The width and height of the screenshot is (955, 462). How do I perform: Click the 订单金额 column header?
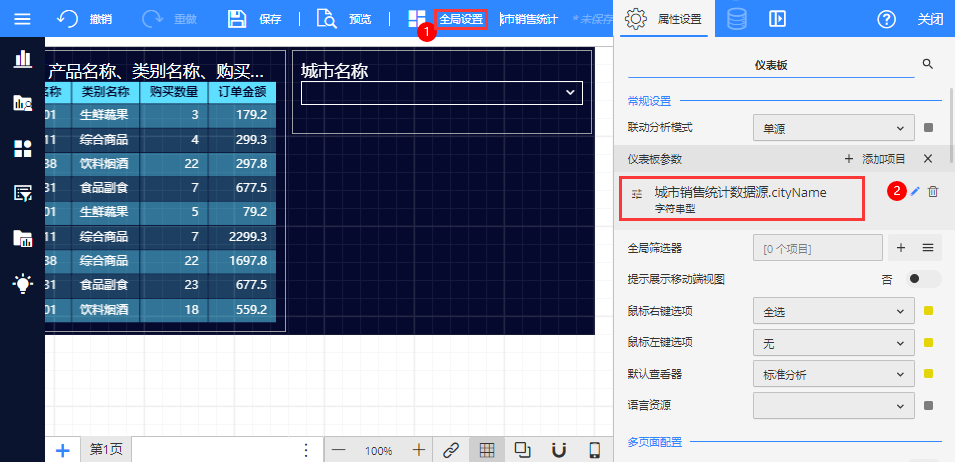pyautogui.click(x=242, y=92)
